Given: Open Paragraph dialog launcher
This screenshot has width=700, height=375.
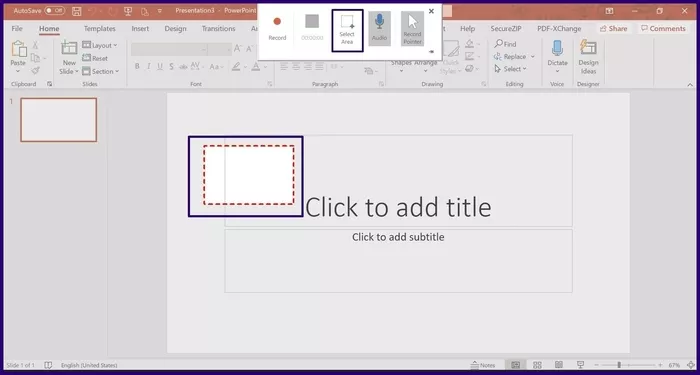Looking at the screenshot, I should [x=381, y=84].
